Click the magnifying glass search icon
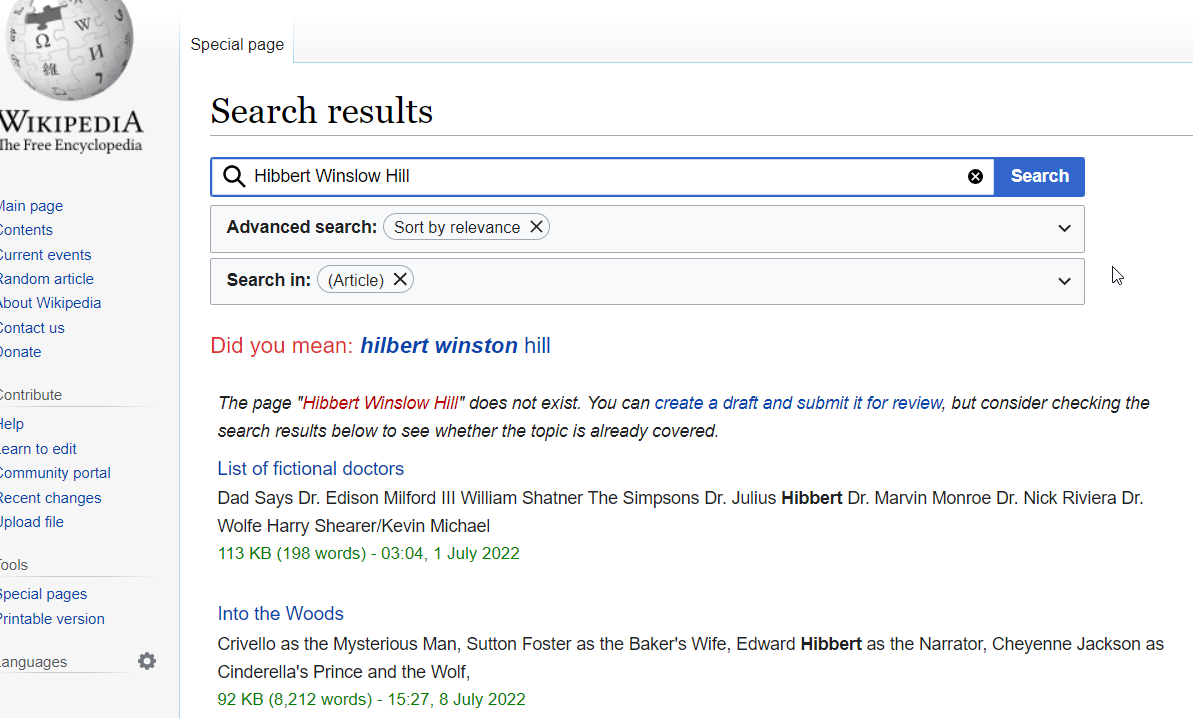 click(234, 176)
